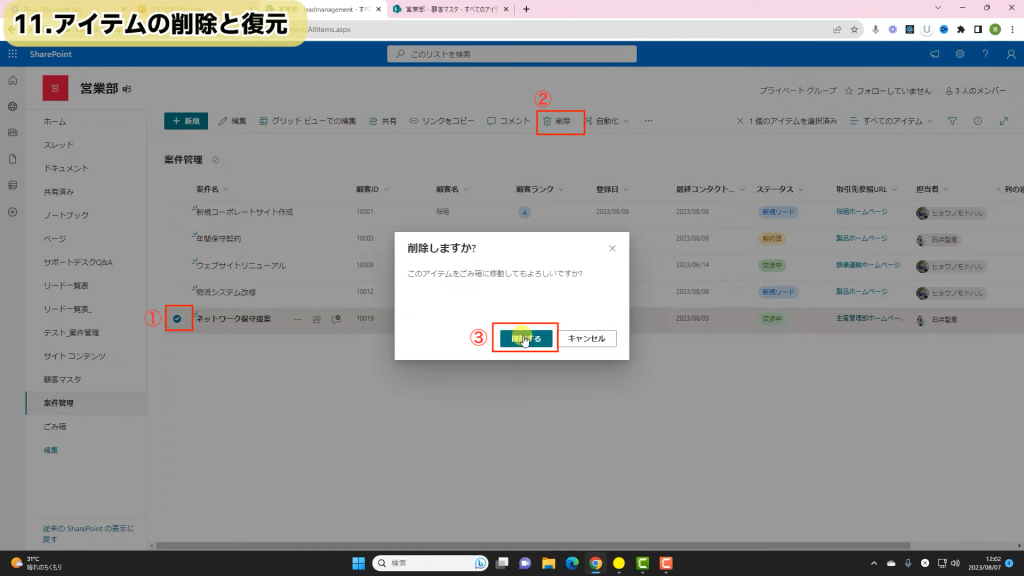Click the share icon in ネットワーク保守提案 row
This screenshot has width=1024, height=576.
(316, 319)
